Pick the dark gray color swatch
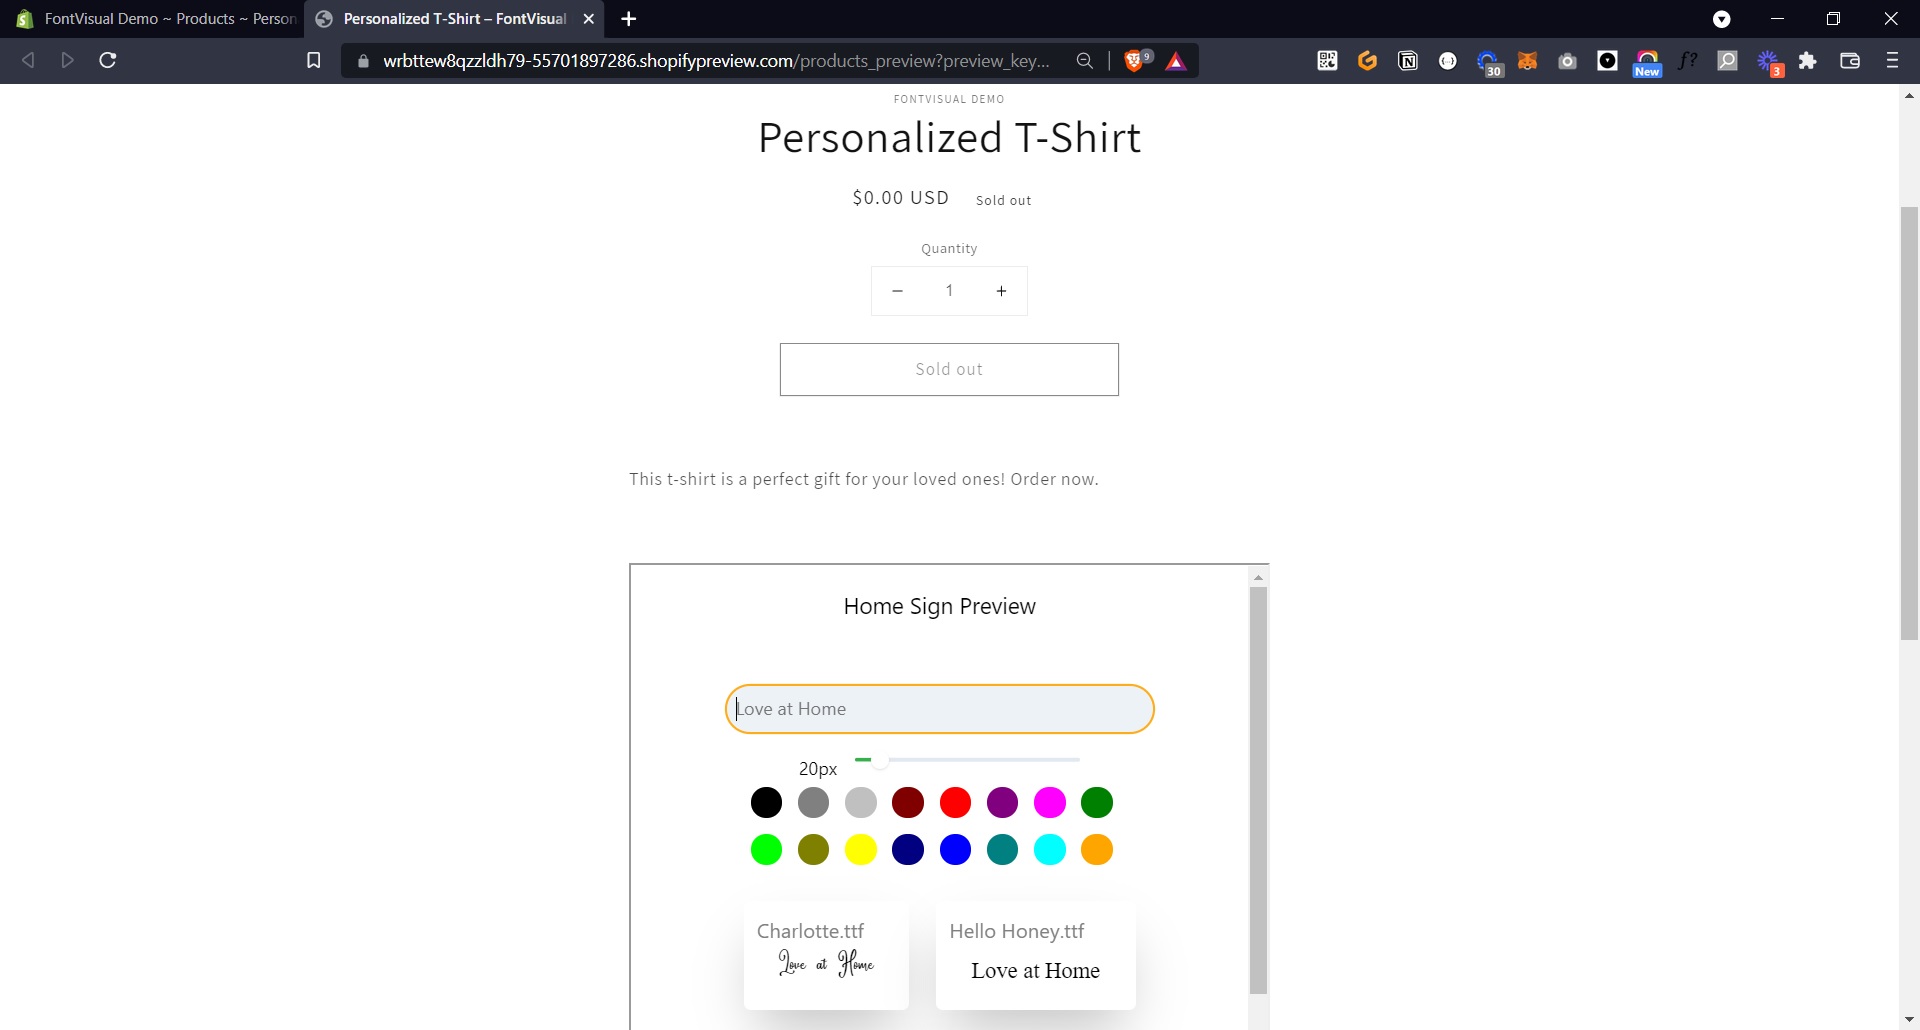 (813, 802)
